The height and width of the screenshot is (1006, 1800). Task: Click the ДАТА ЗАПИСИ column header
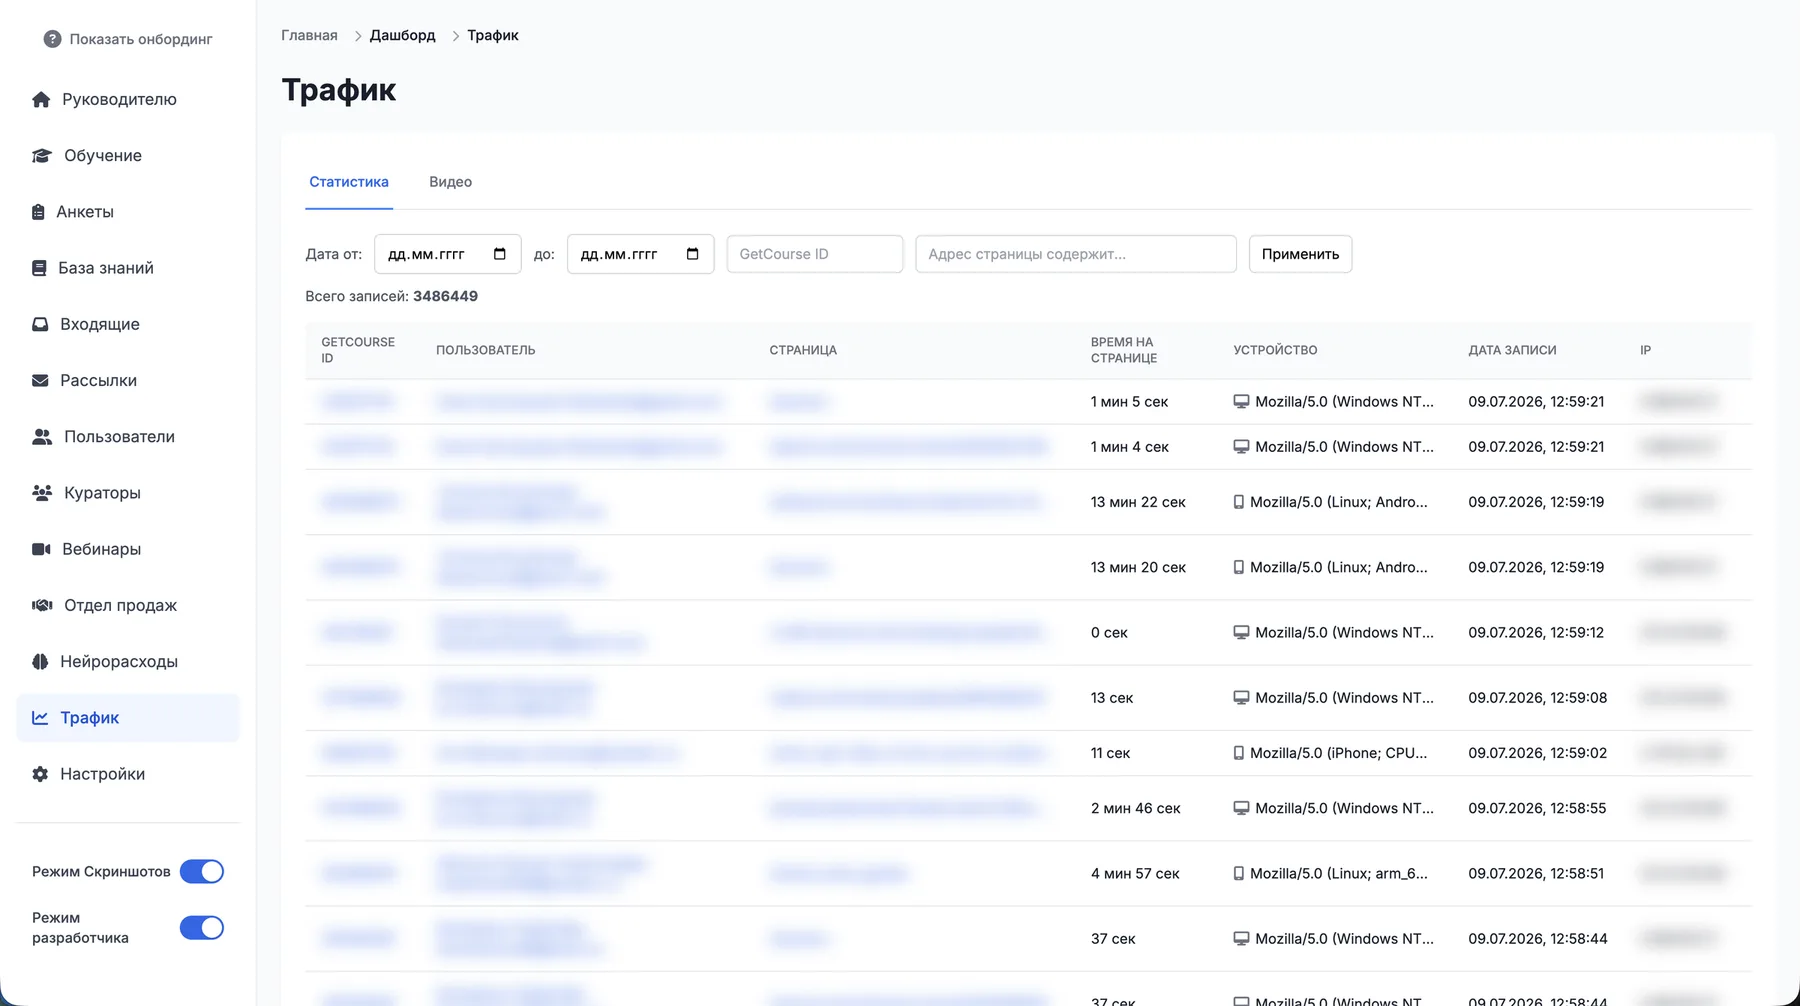pyautogui.click(x=1512, y=350)
